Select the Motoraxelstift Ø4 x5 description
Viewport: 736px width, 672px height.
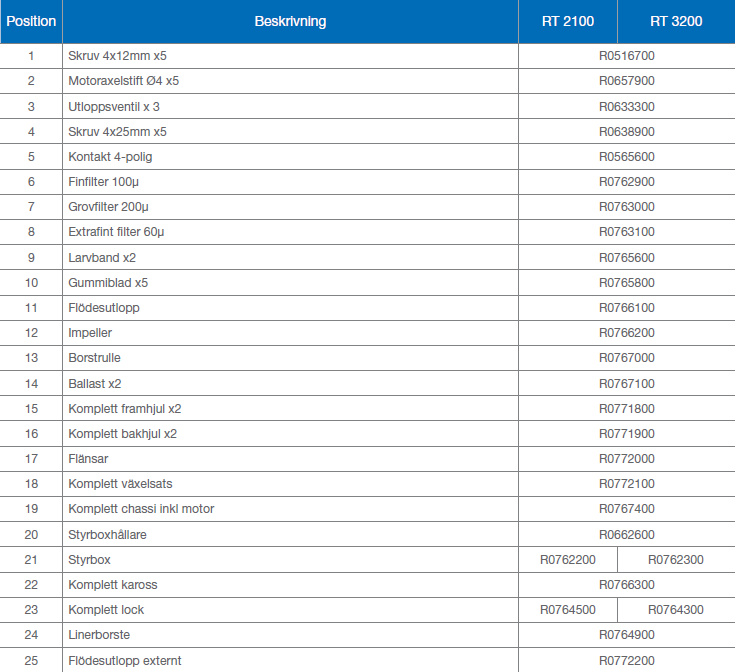point(123,81)
